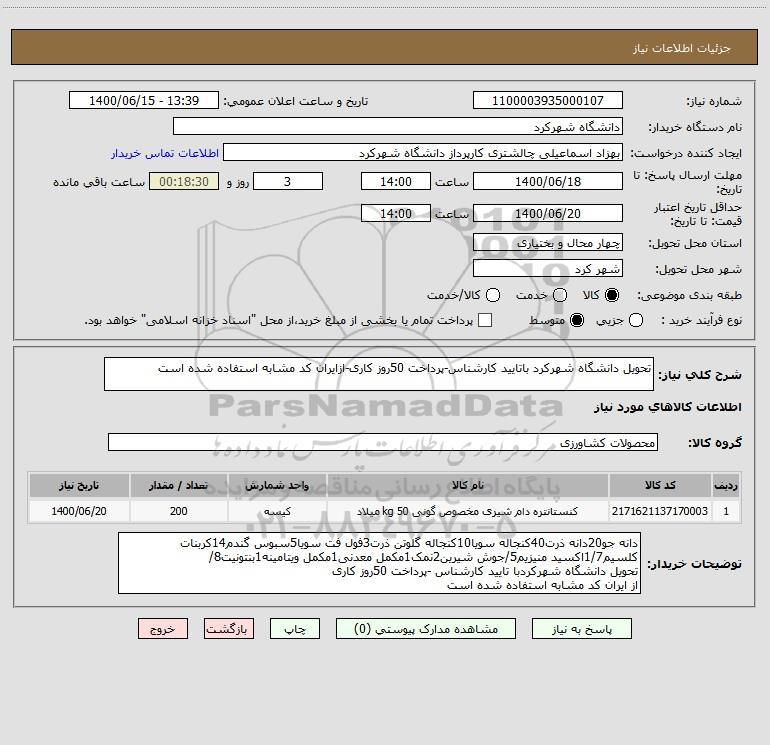Click product name کنسانتره دام شیری cell
The image size is (770, 745).
[468, 511]
